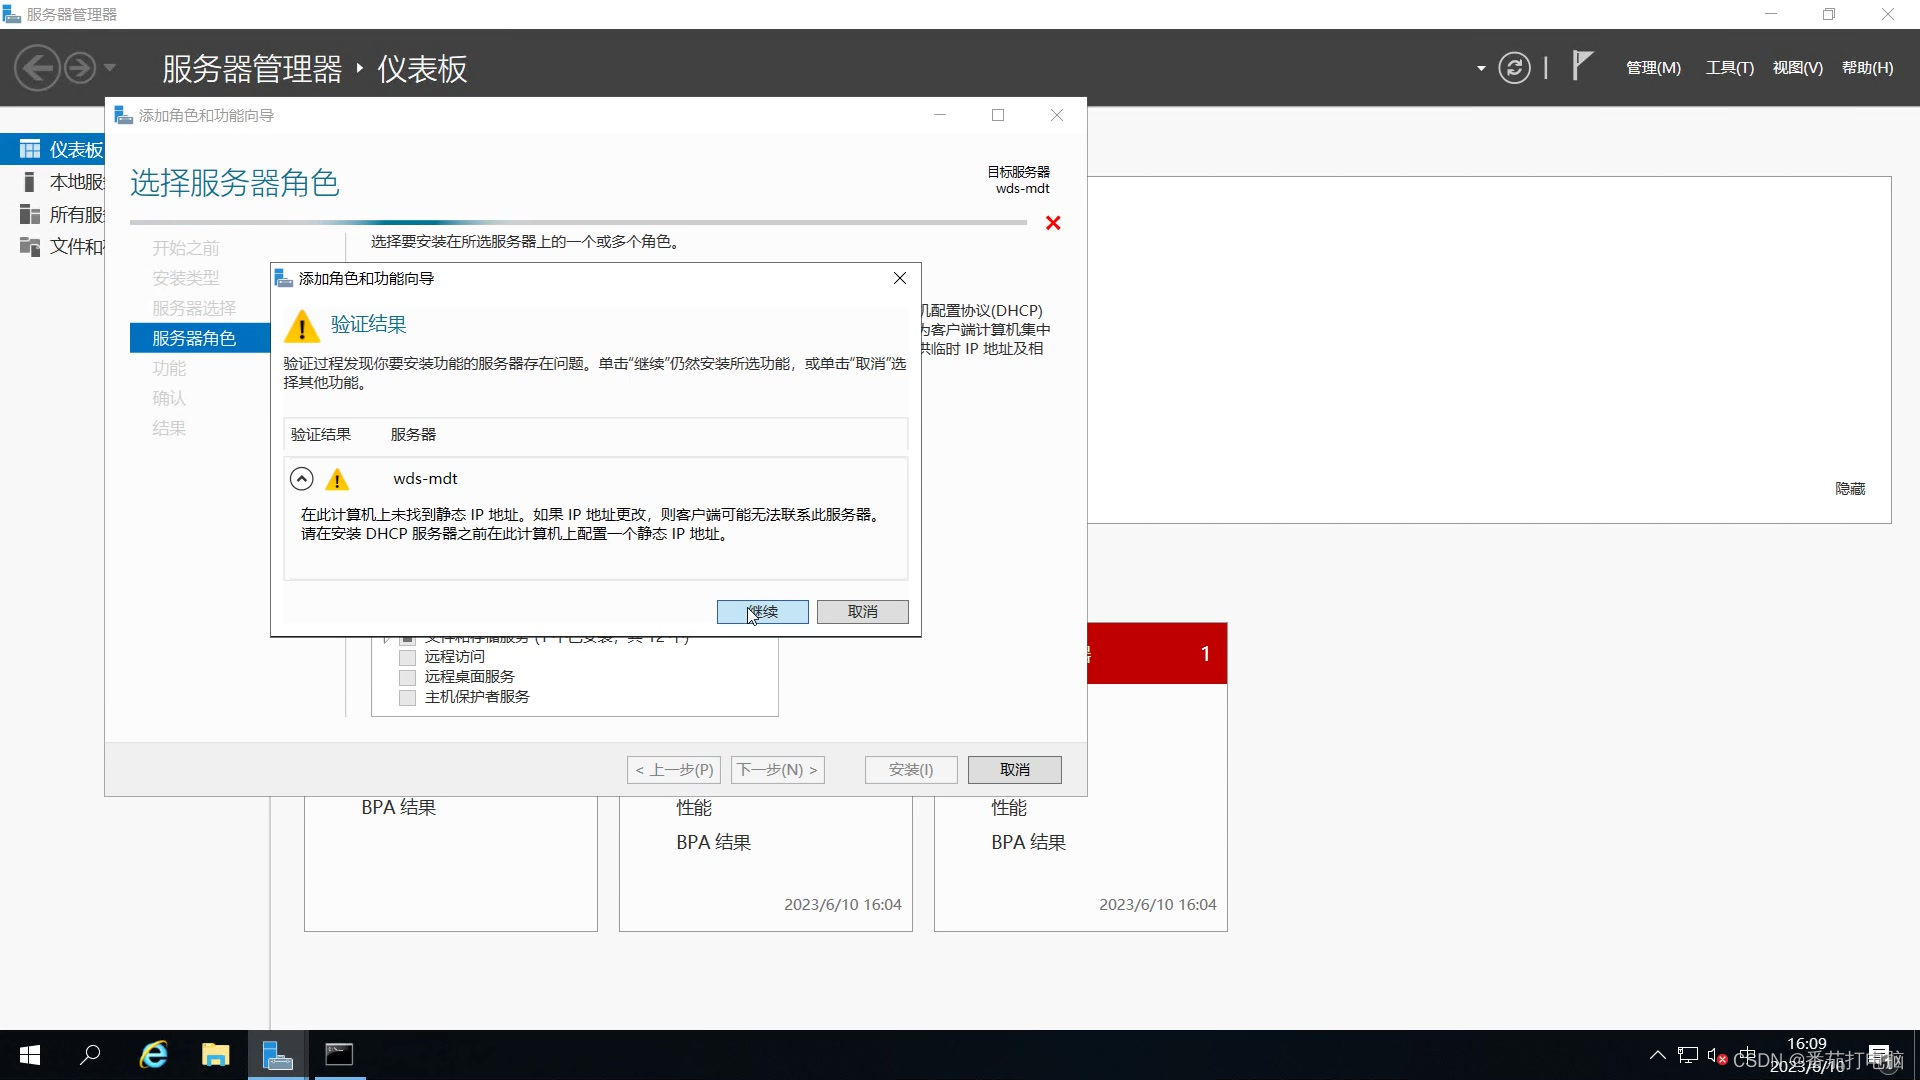Image resolution: width=1920 pixels, height=1080 pixels.
Task: Open dropdown arrow left of refresh icon
Action: coord(1481,69)
